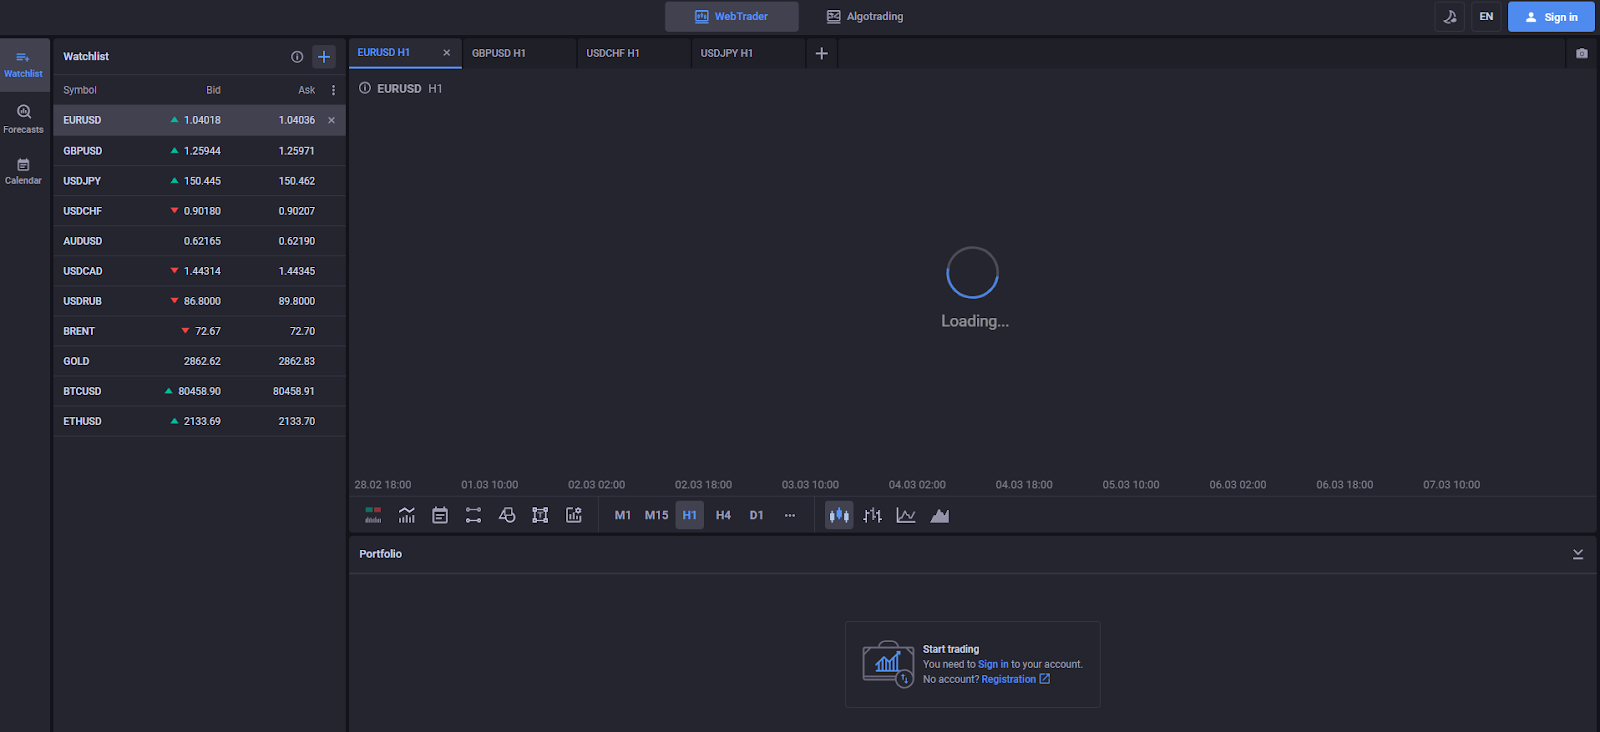Viewport: 1600px width, 732px height.
Task: Toggle the trading panel red-green icon
Action: (x=373, y=515)
